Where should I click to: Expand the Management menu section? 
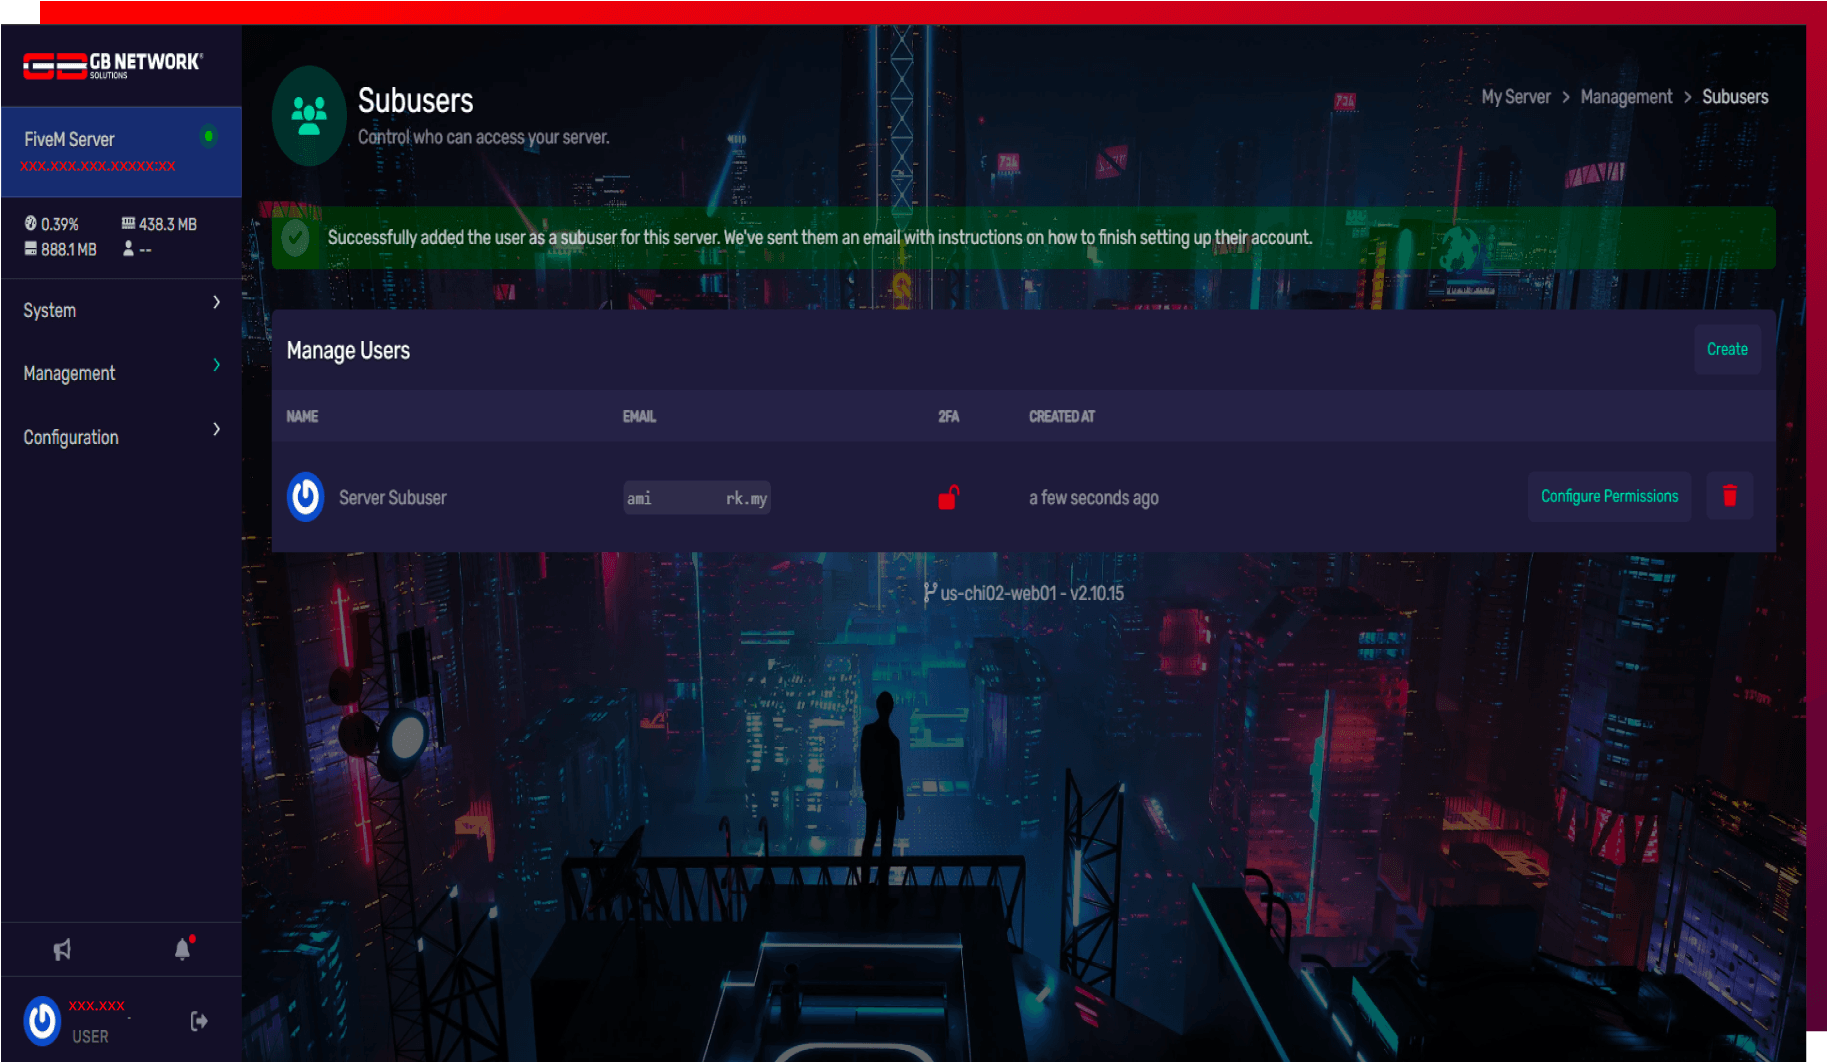(x=120, y=373)
